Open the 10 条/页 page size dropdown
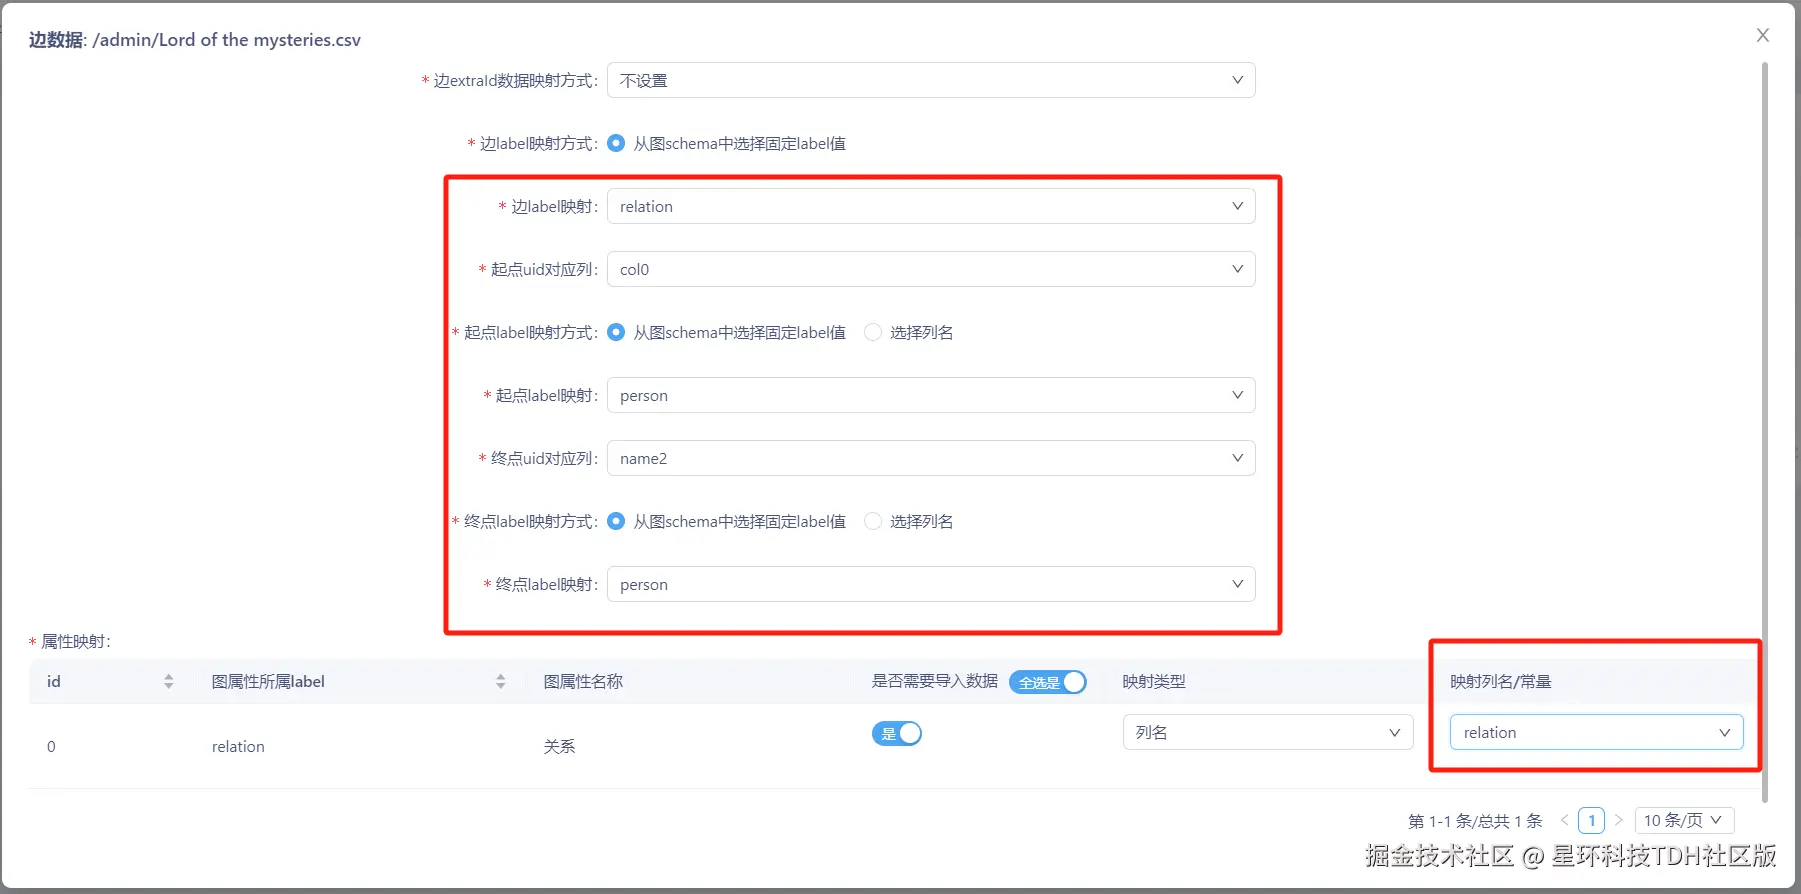This screenshot has width=1801, height=894. (1684, 820)
